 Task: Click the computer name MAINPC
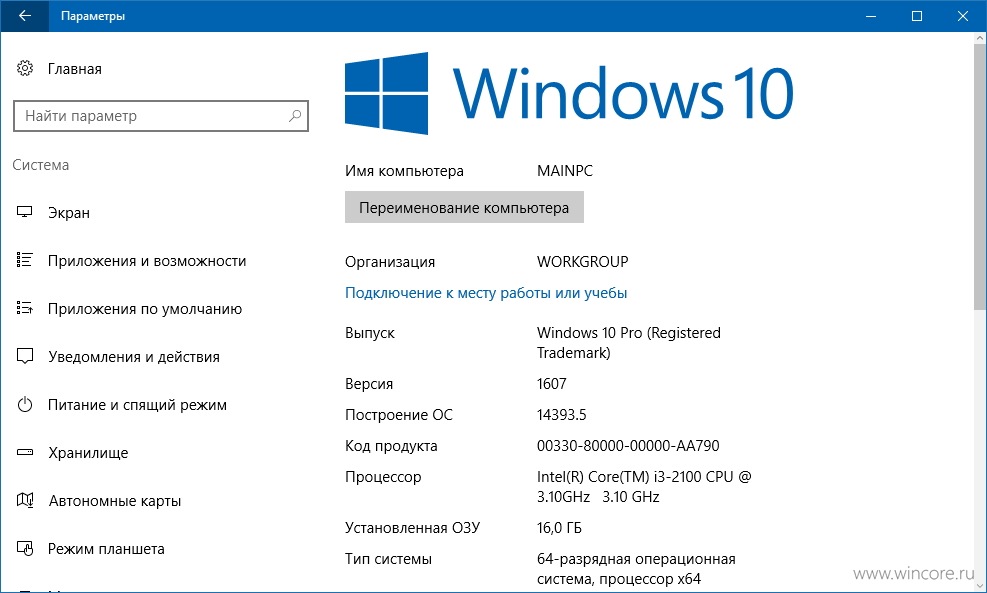pos(565,171)
